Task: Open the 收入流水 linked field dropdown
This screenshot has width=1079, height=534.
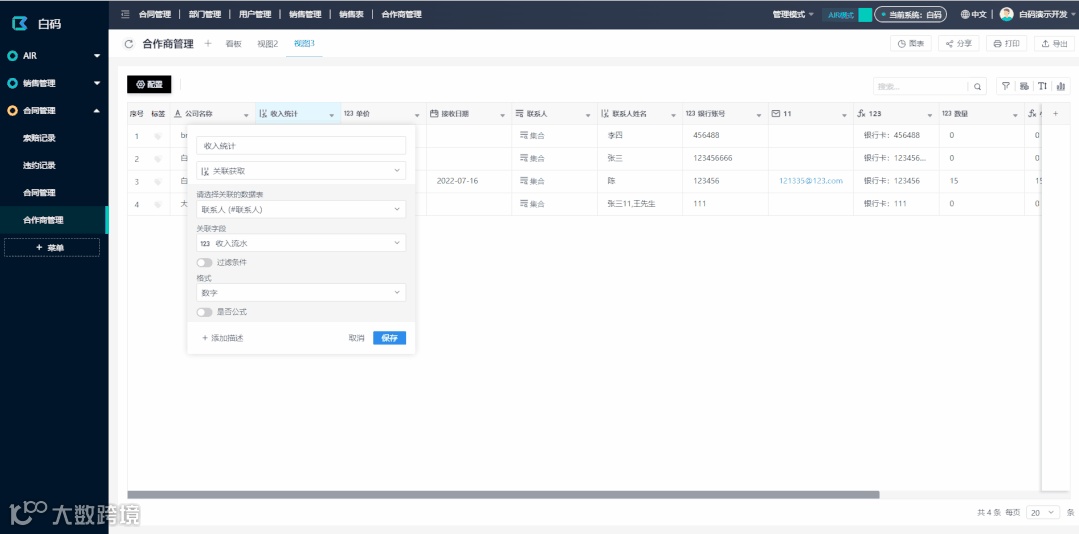Action: click(301, 243)
